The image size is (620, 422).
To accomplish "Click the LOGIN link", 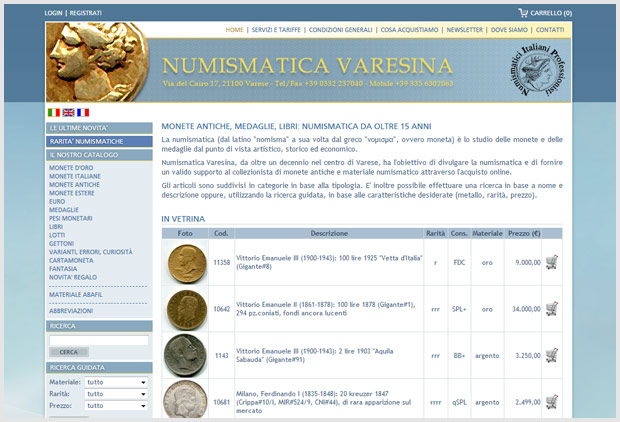I will tap(53, 13).
